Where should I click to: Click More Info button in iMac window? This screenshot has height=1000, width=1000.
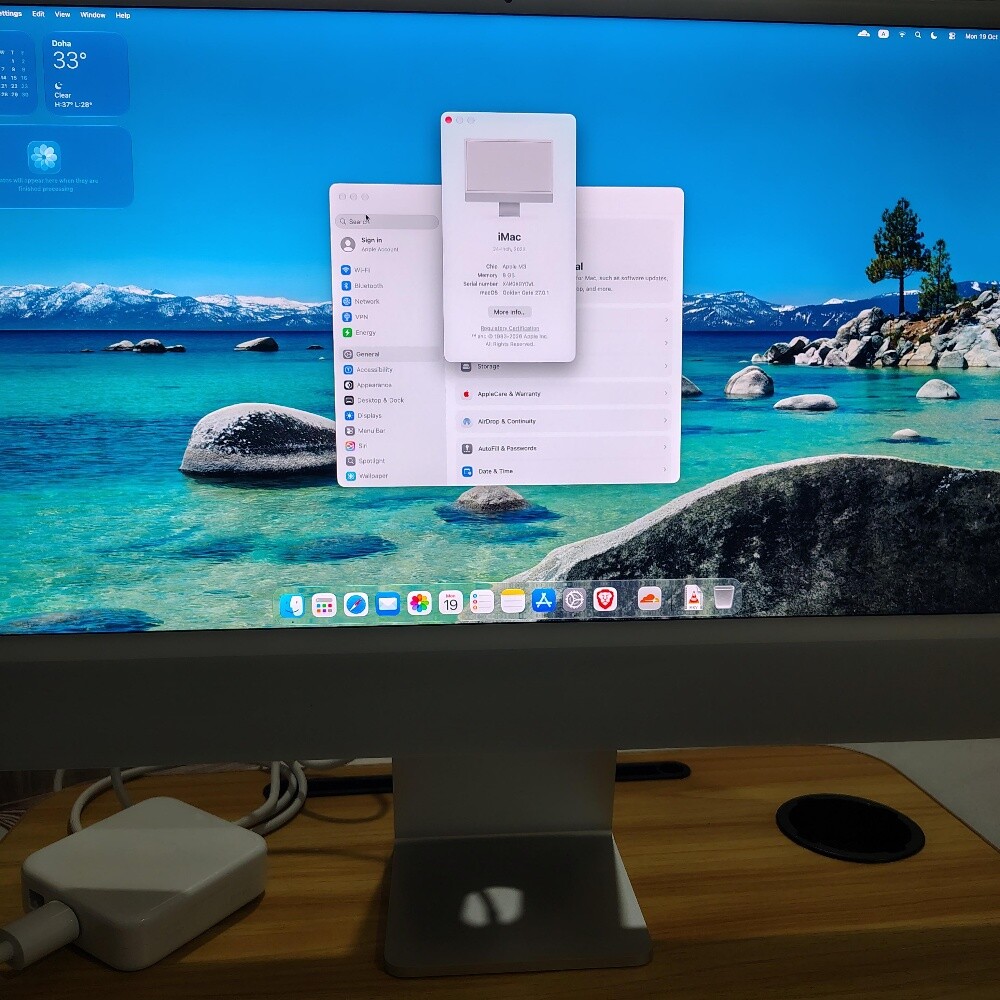tap(509, 312)
